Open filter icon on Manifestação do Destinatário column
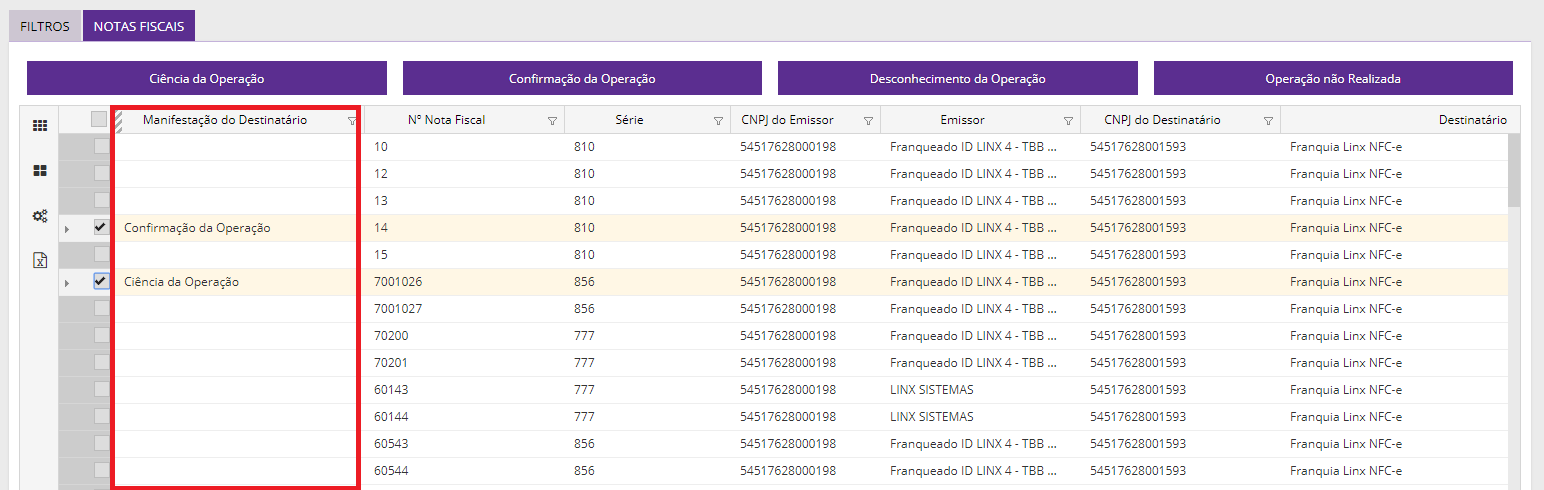 [x=351, y=121]
